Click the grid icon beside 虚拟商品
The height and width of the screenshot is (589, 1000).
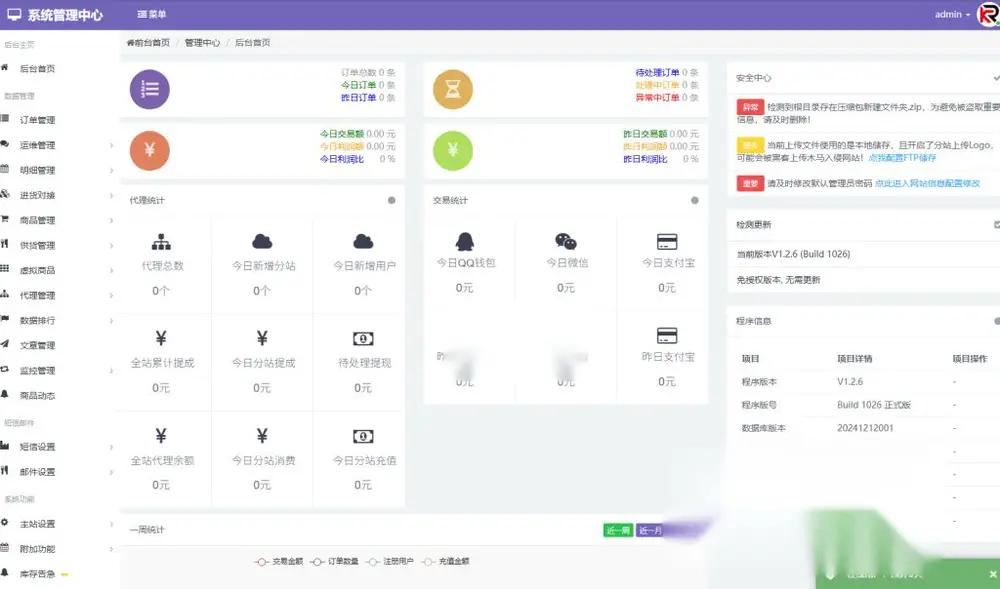pyautogui.click(x=4, y=269)
